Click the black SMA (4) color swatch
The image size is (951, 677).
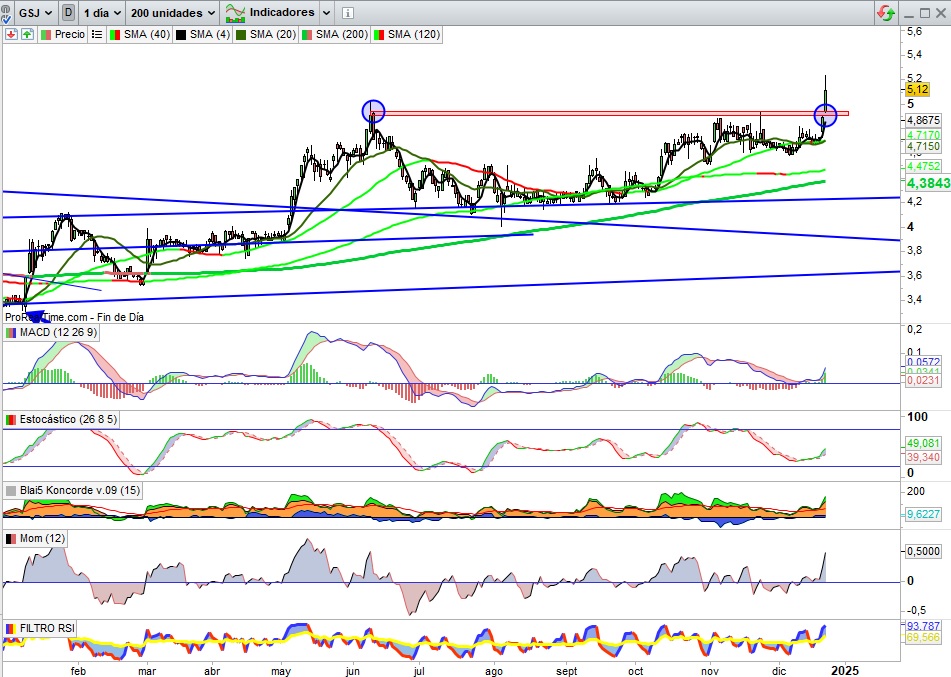pos(181,35)
